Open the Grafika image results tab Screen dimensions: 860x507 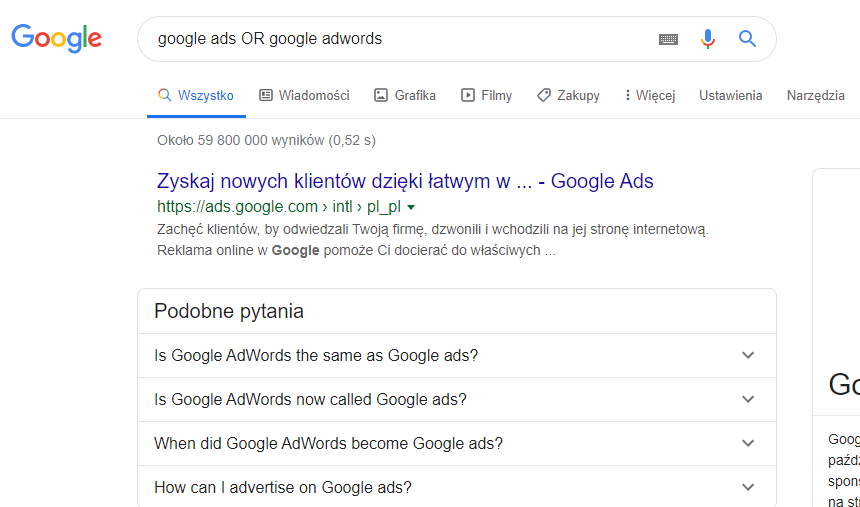click(x=405, y=96)
